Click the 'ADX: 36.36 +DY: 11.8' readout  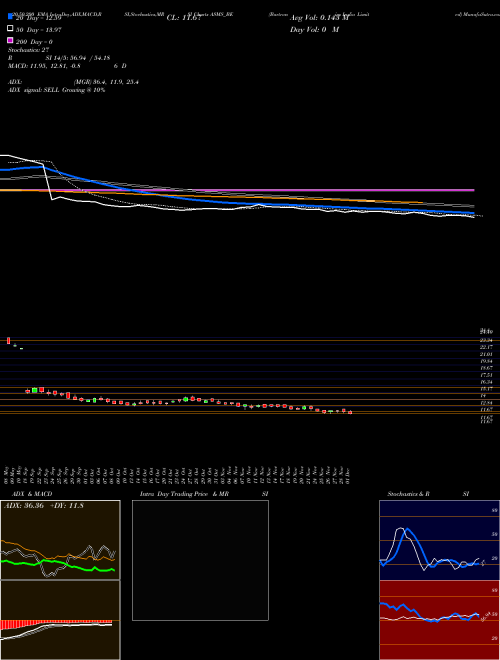pos(44,506)
